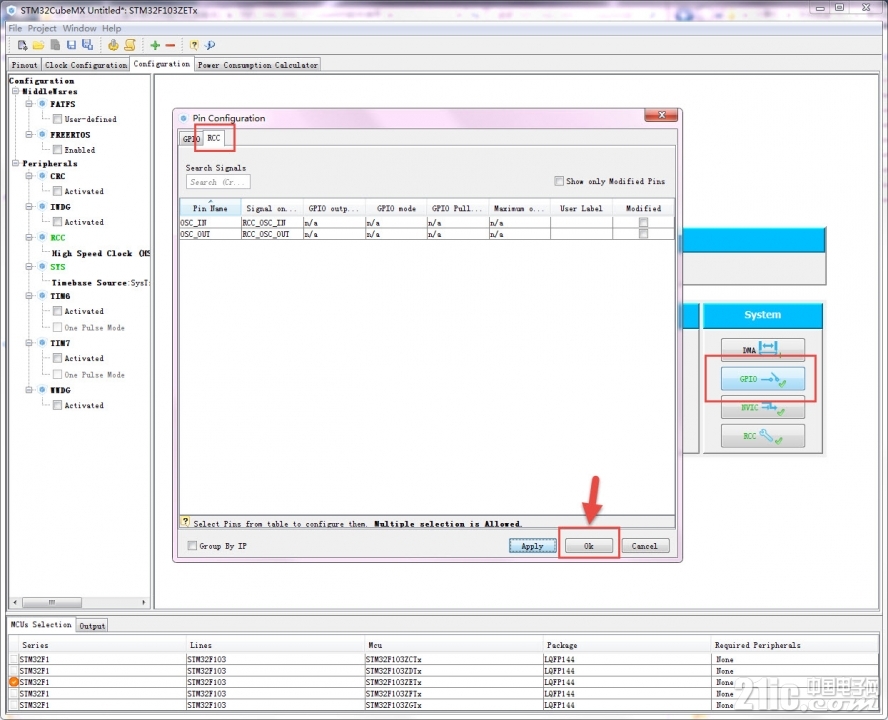Click the Save Project As icon
The image size is (888, 720).
(x=88, y=45)
